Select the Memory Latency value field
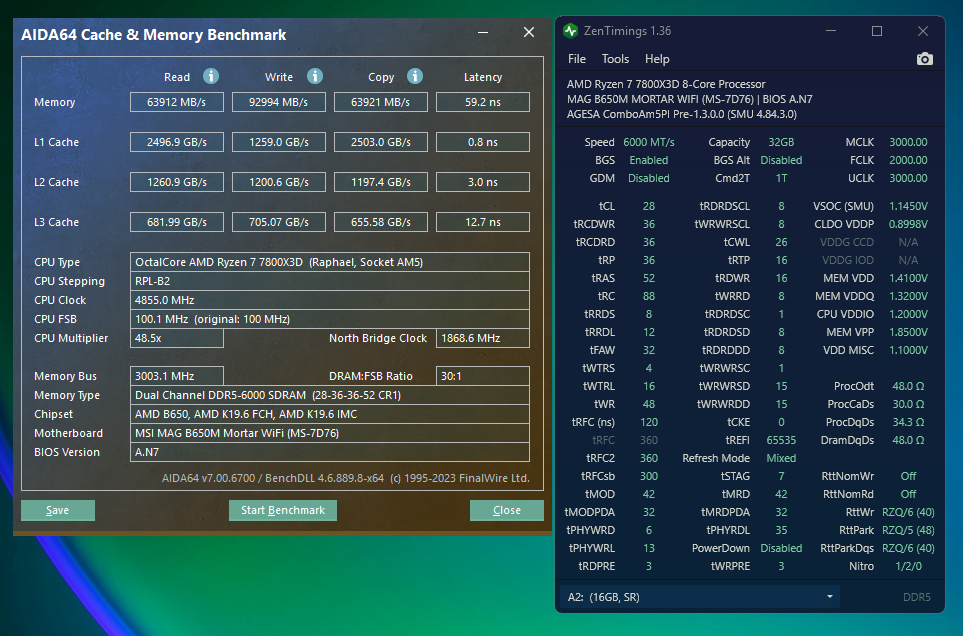Viewport: 963px width, 636px height. click(482, 102)
